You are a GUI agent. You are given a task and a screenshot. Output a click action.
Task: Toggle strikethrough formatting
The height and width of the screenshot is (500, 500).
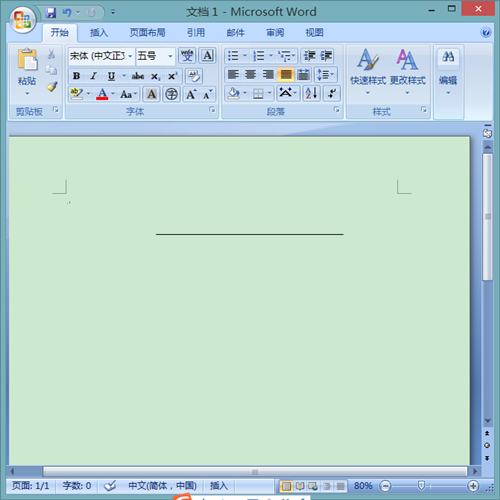point(138,76)
